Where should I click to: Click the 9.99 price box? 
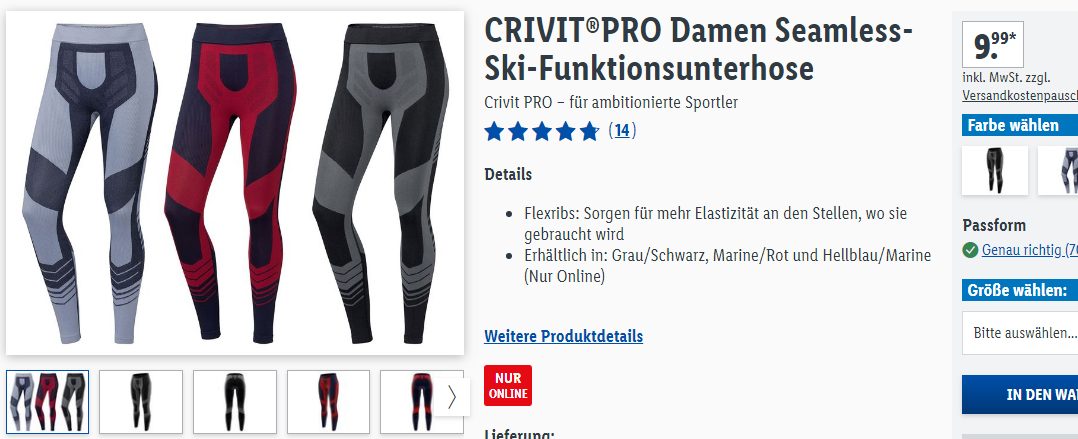[993, 45]
